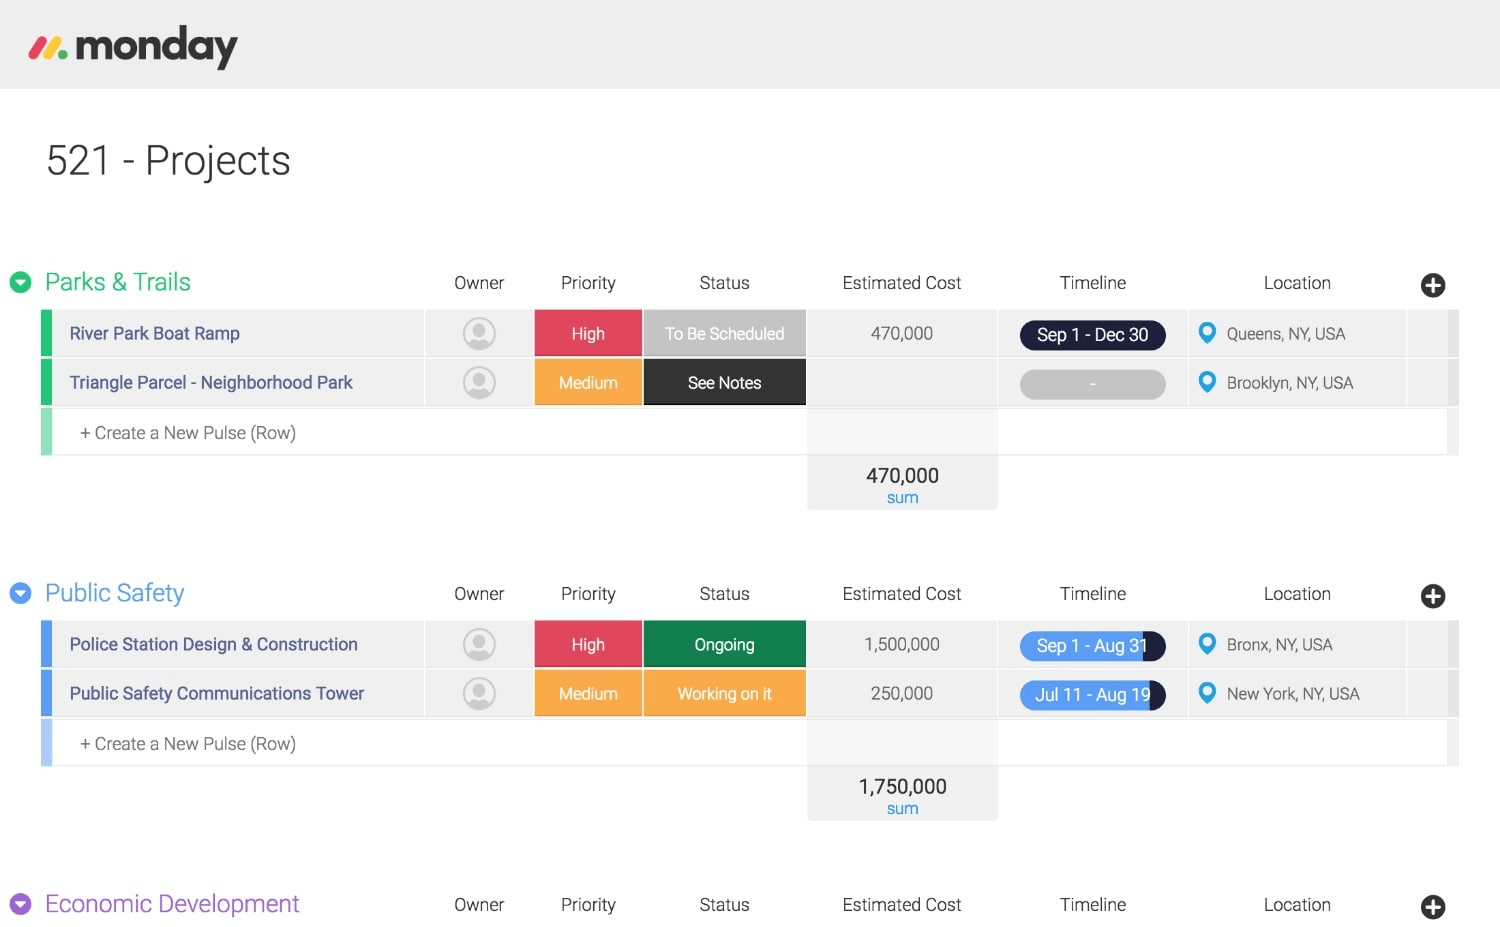1500x927 pixels.
Task: Open the Working on it status cell
Action: (x=725, y=694)
